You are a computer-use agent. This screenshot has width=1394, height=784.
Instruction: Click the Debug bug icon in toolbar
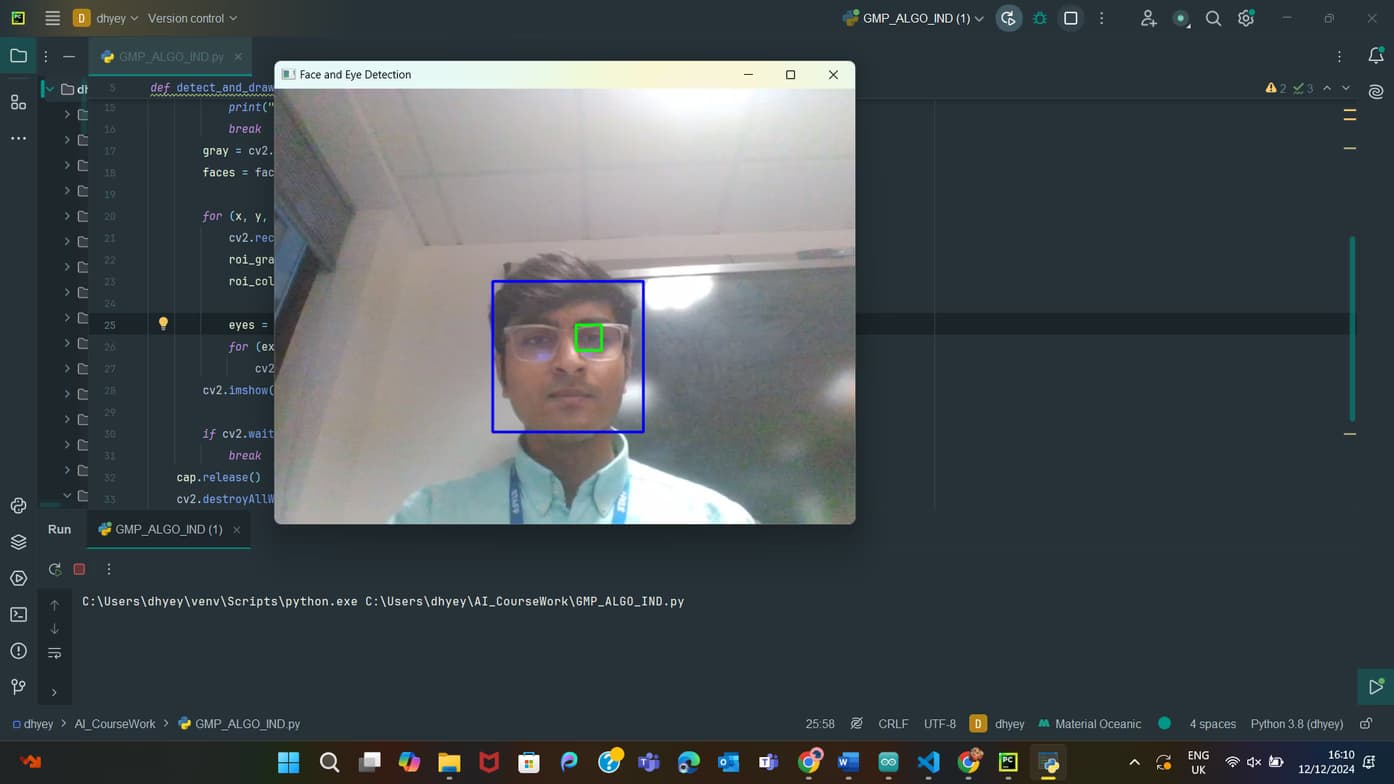[x=1040, y=18]
